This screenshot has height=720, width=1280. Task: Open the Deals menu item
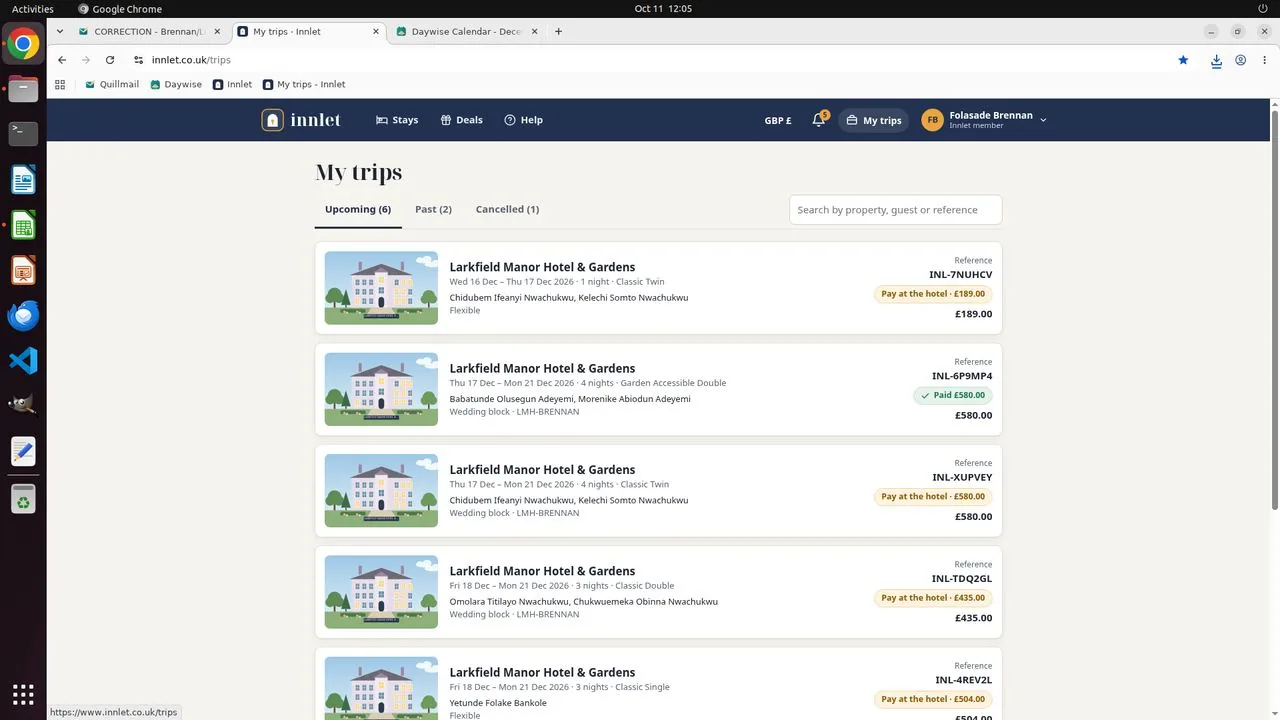461,120
